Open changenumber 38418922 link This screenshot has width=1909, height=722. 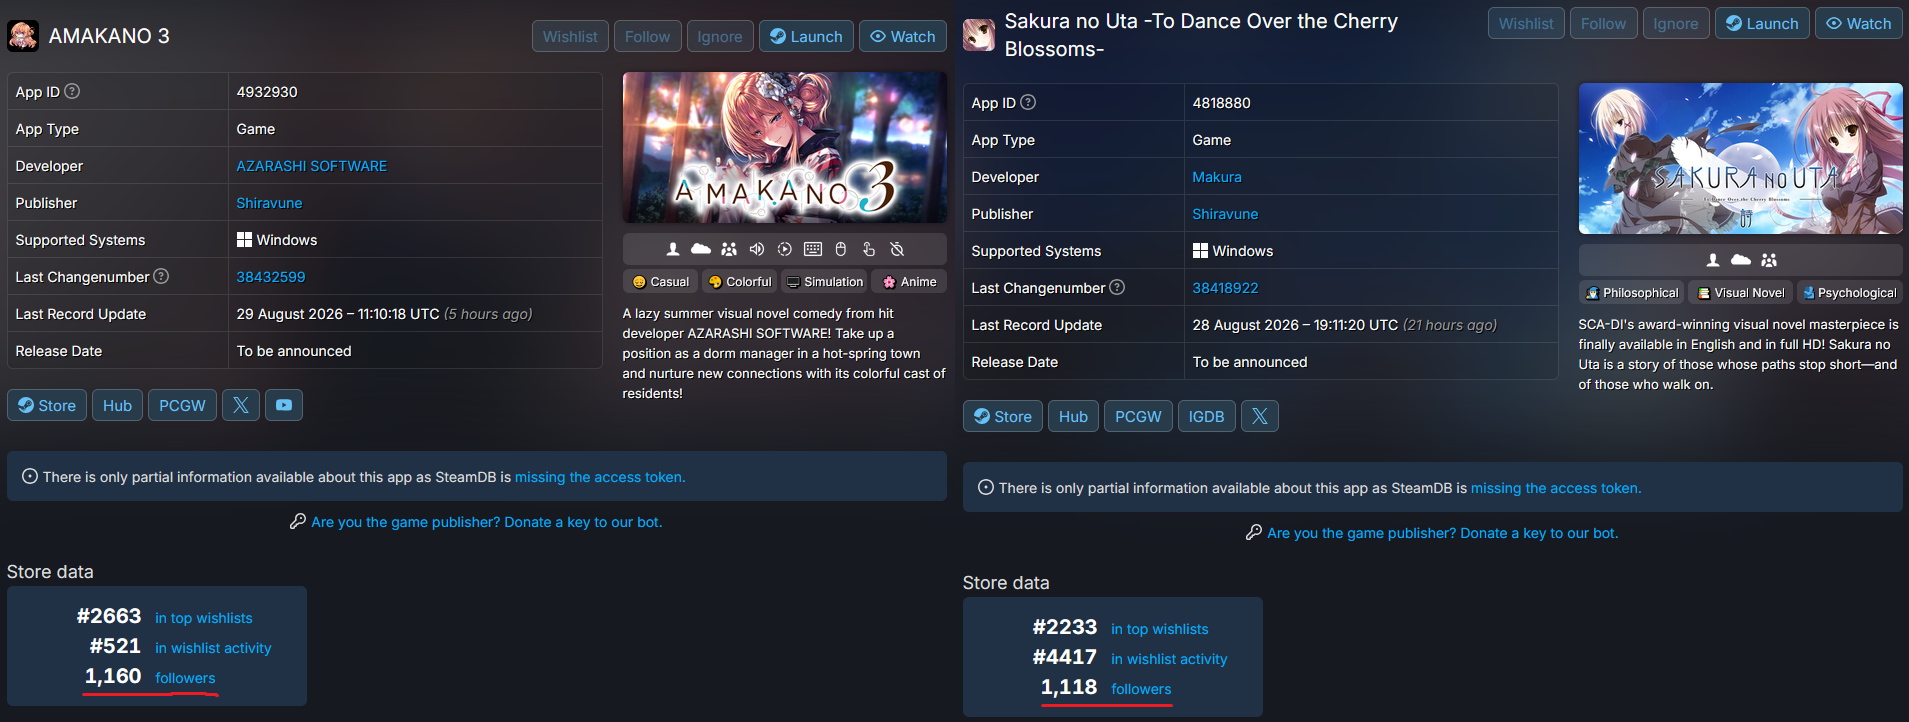[x=1225, y=288]
